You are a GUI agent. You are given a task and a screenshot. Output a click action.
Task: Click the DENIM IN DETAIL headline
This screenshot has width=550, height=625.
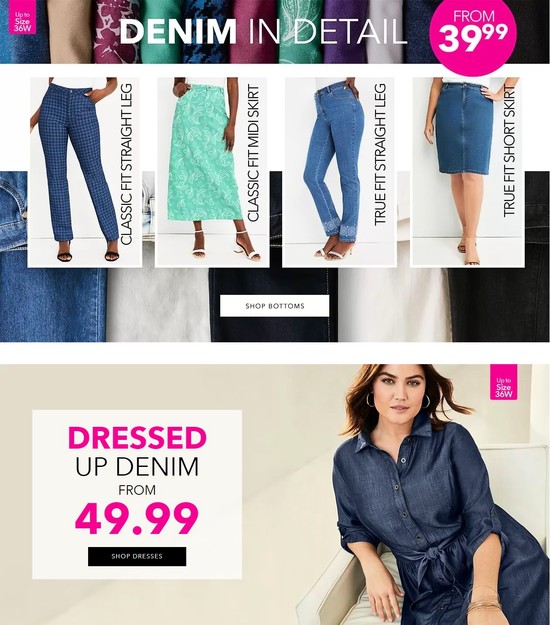(263, 31)
